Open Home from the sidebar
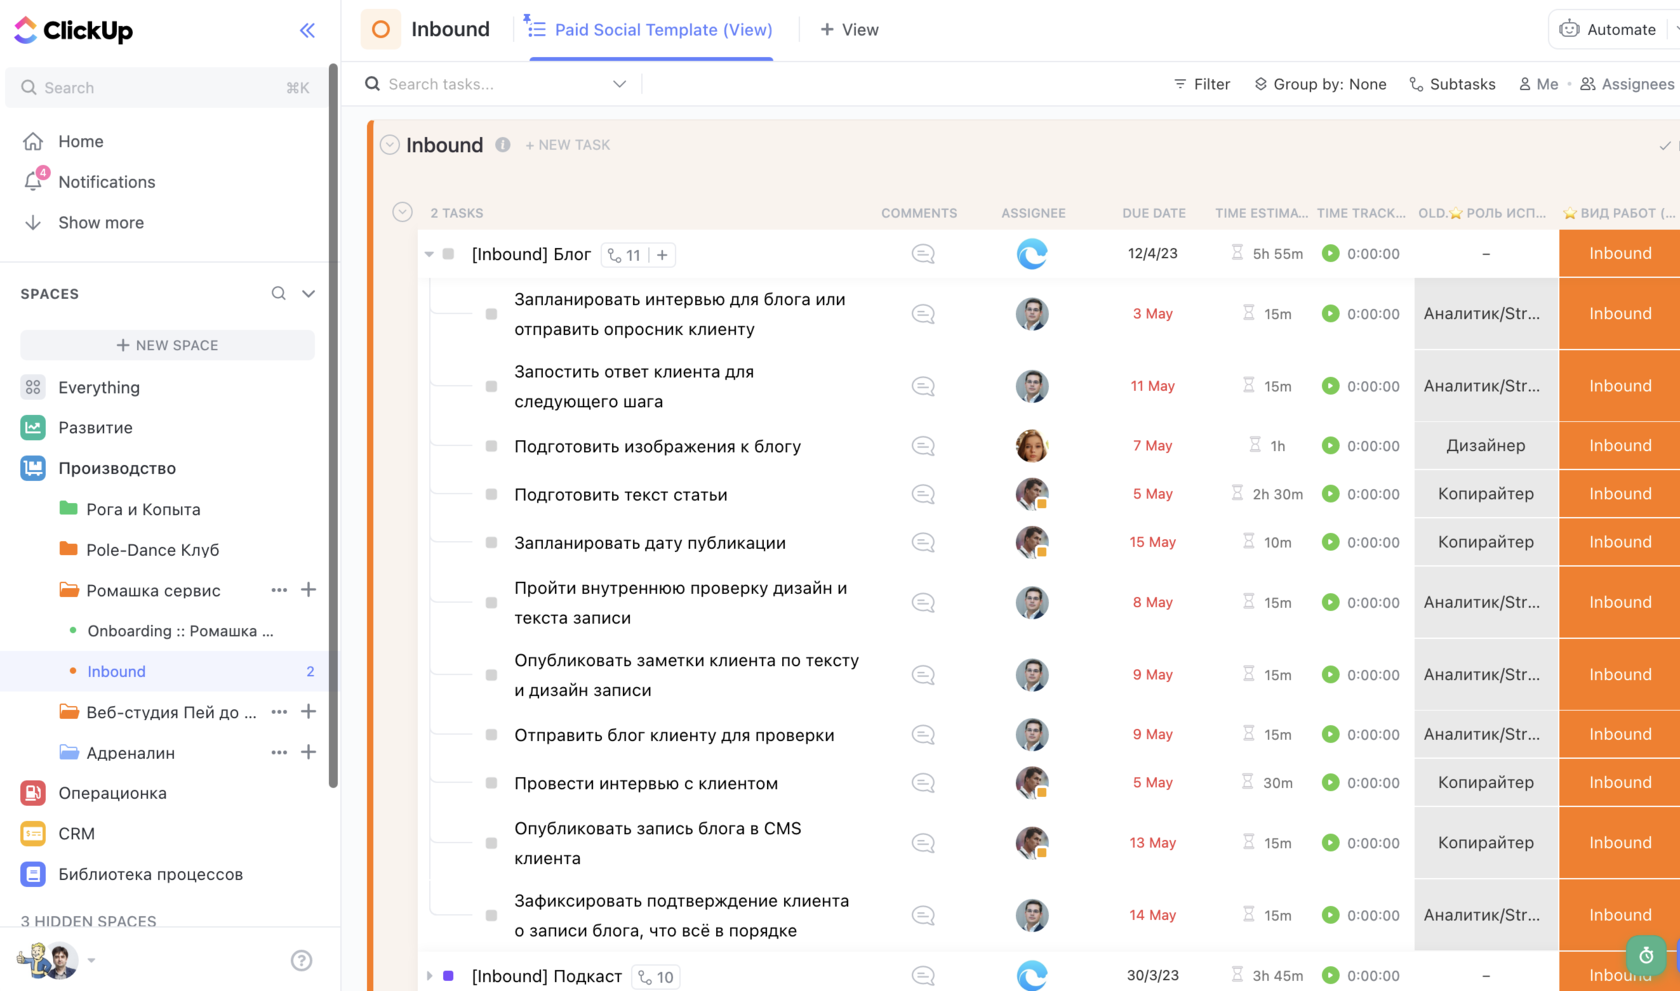This screenshot has height=991, width=1680. click(81, 141)
